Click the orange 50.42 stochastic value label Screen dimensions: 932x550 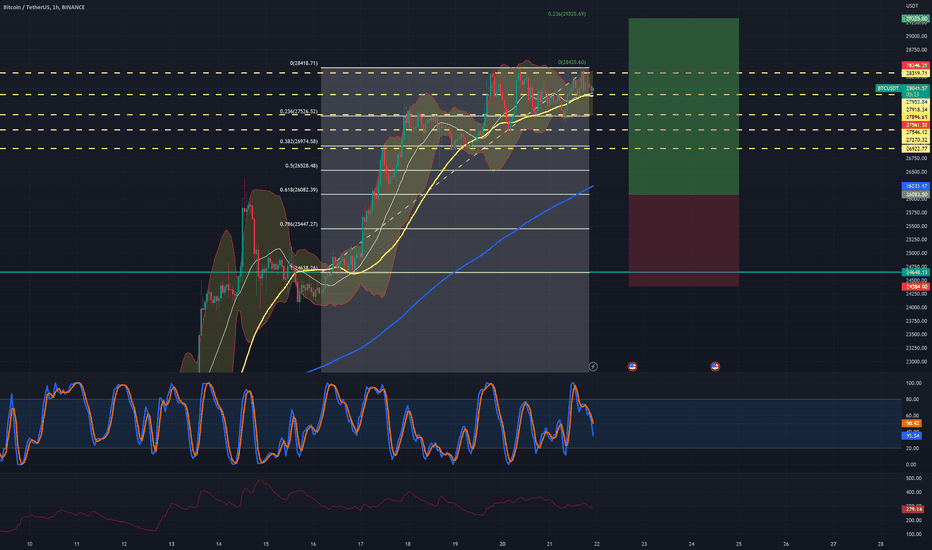click(x=911, y=423)
